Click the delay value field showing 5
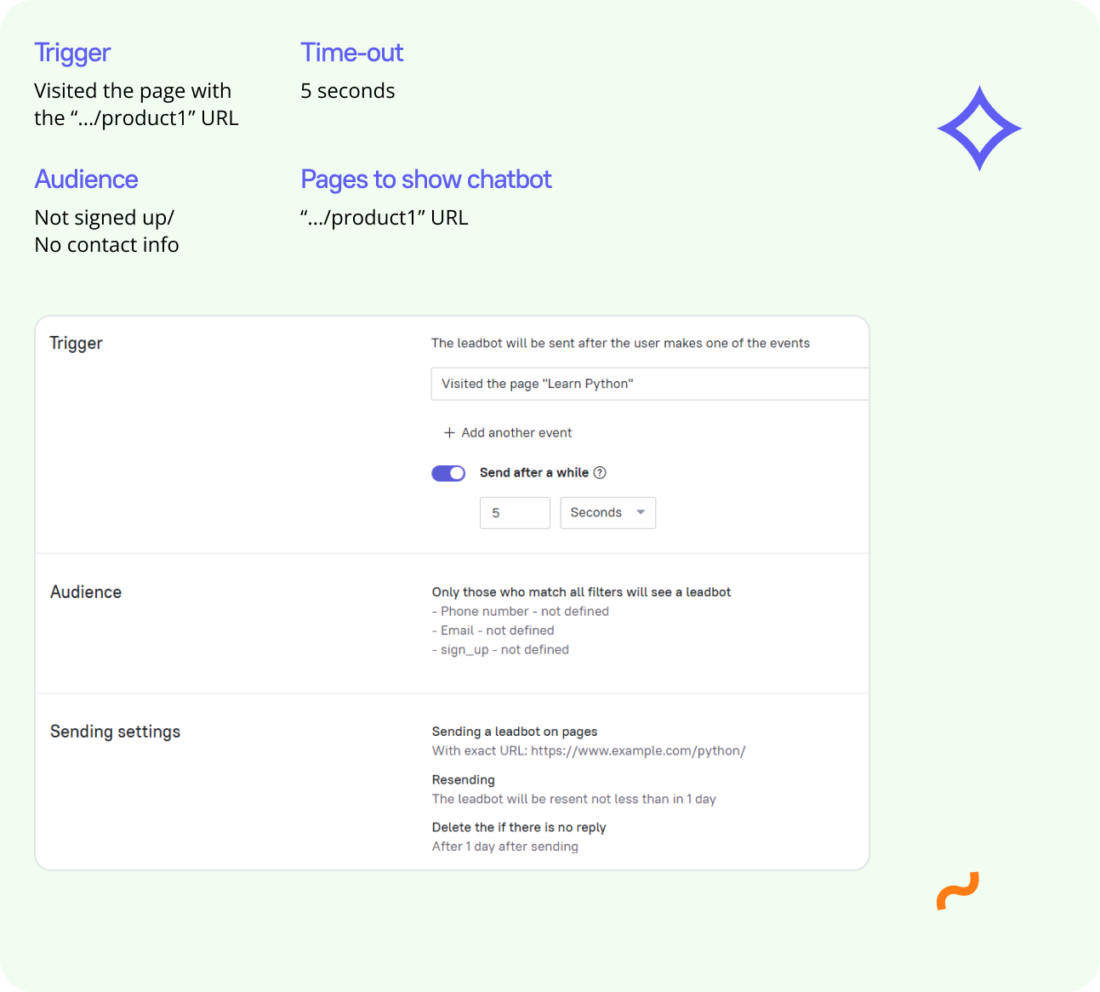This screenshot has width=1100, height=992. [x=514, y=512]
